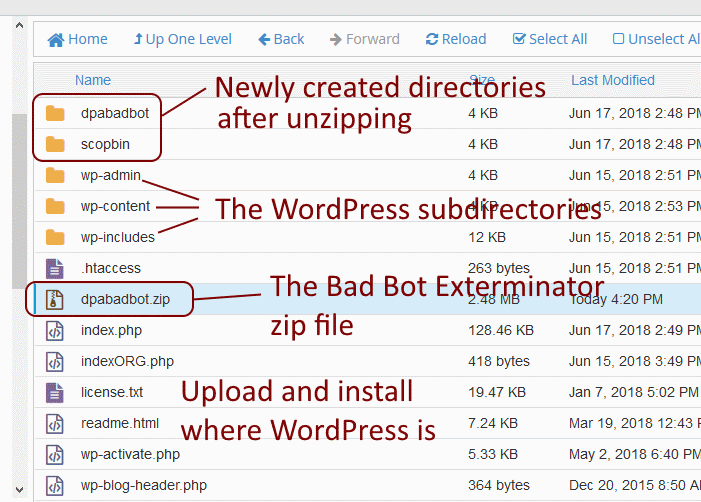Click the Today 4:20 PM modified date

[x=616, y=299]
